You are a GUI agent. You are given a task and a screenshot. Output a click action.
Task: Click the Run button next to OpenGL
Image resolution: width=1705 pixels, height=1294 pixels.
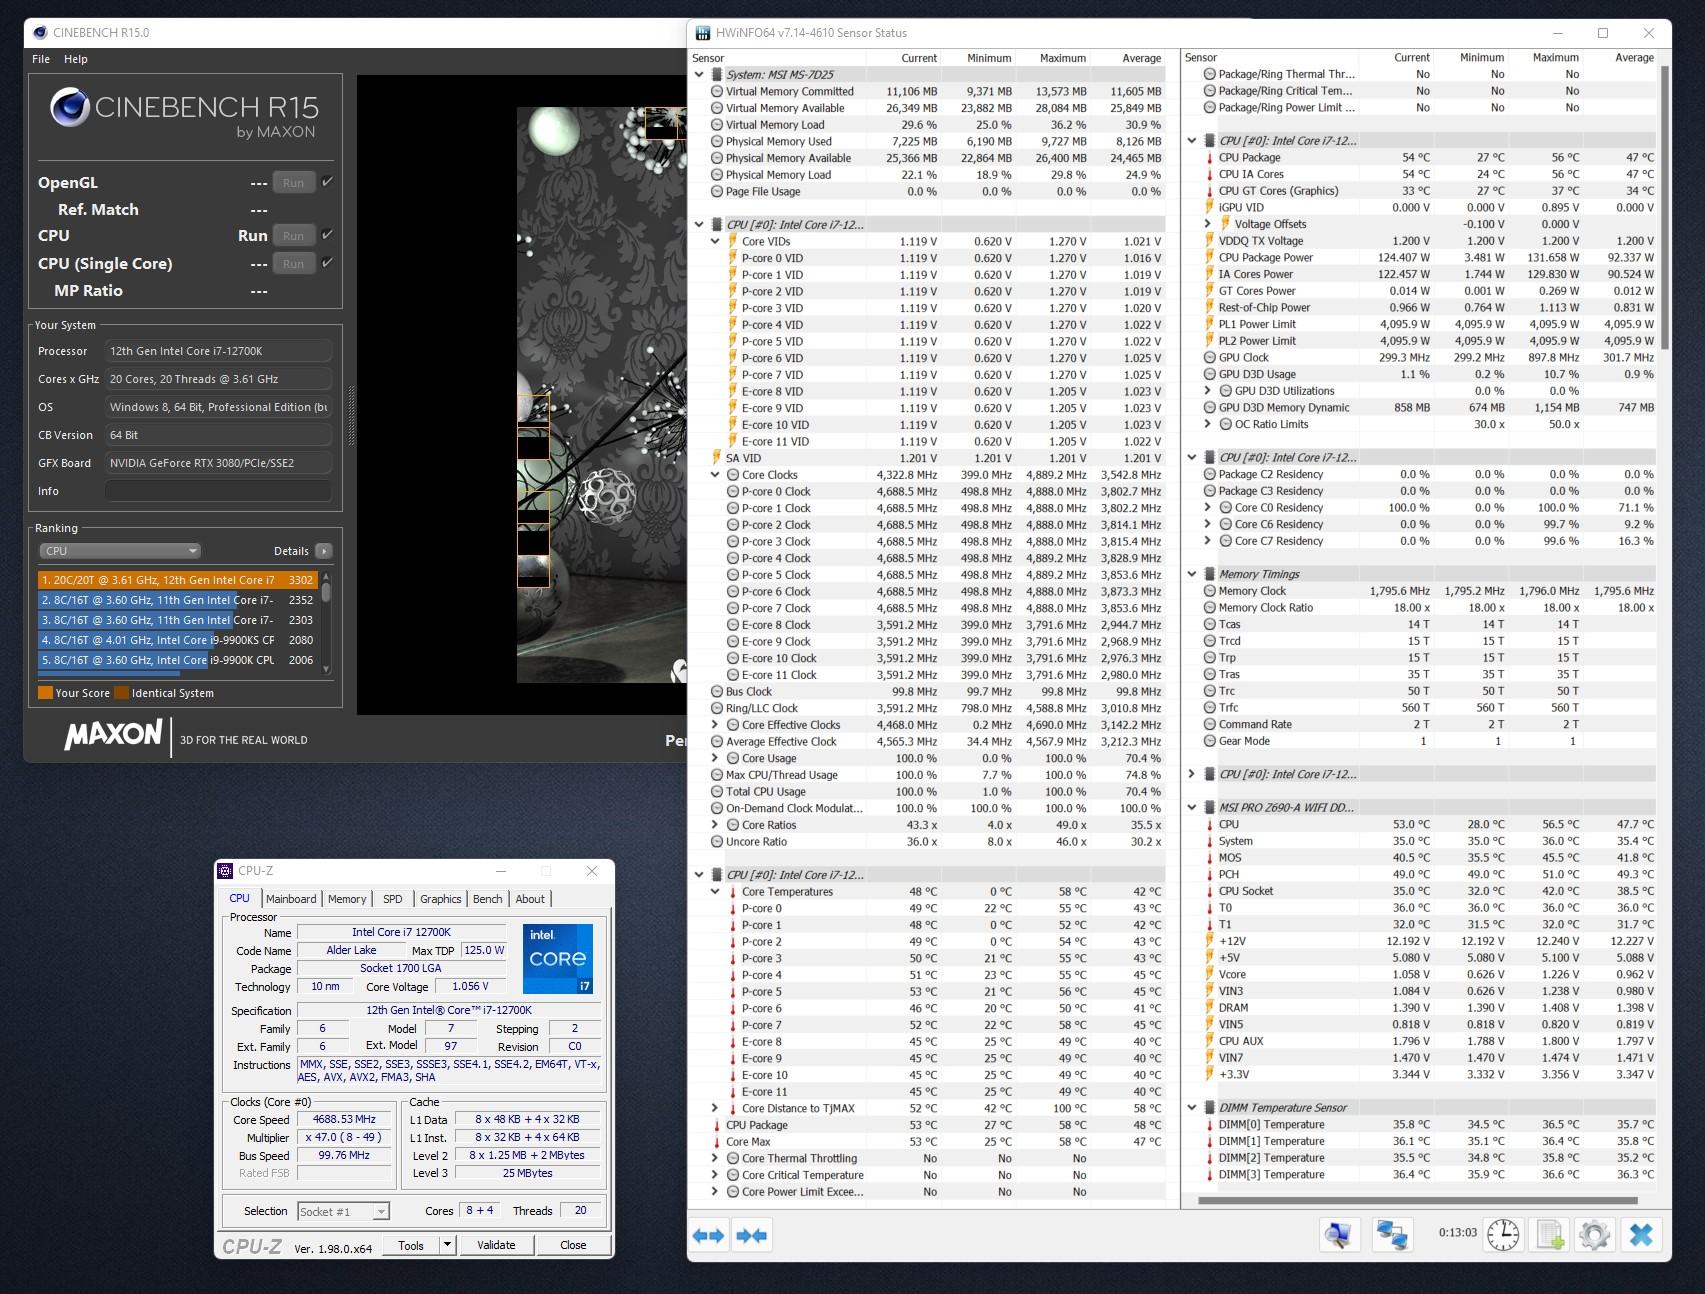[x=293, y=183]
